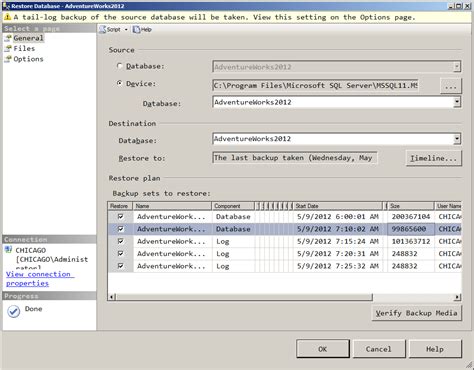Click the horizontal scrollbar thumb of backup sets
Screen dimensions: 474x370
[244, 297]
